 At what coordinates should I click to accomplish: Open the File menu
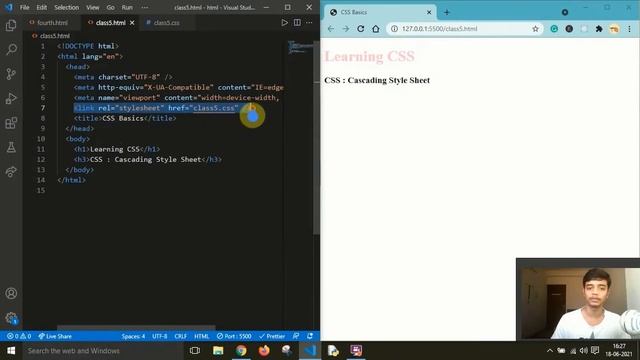[24, 7]
